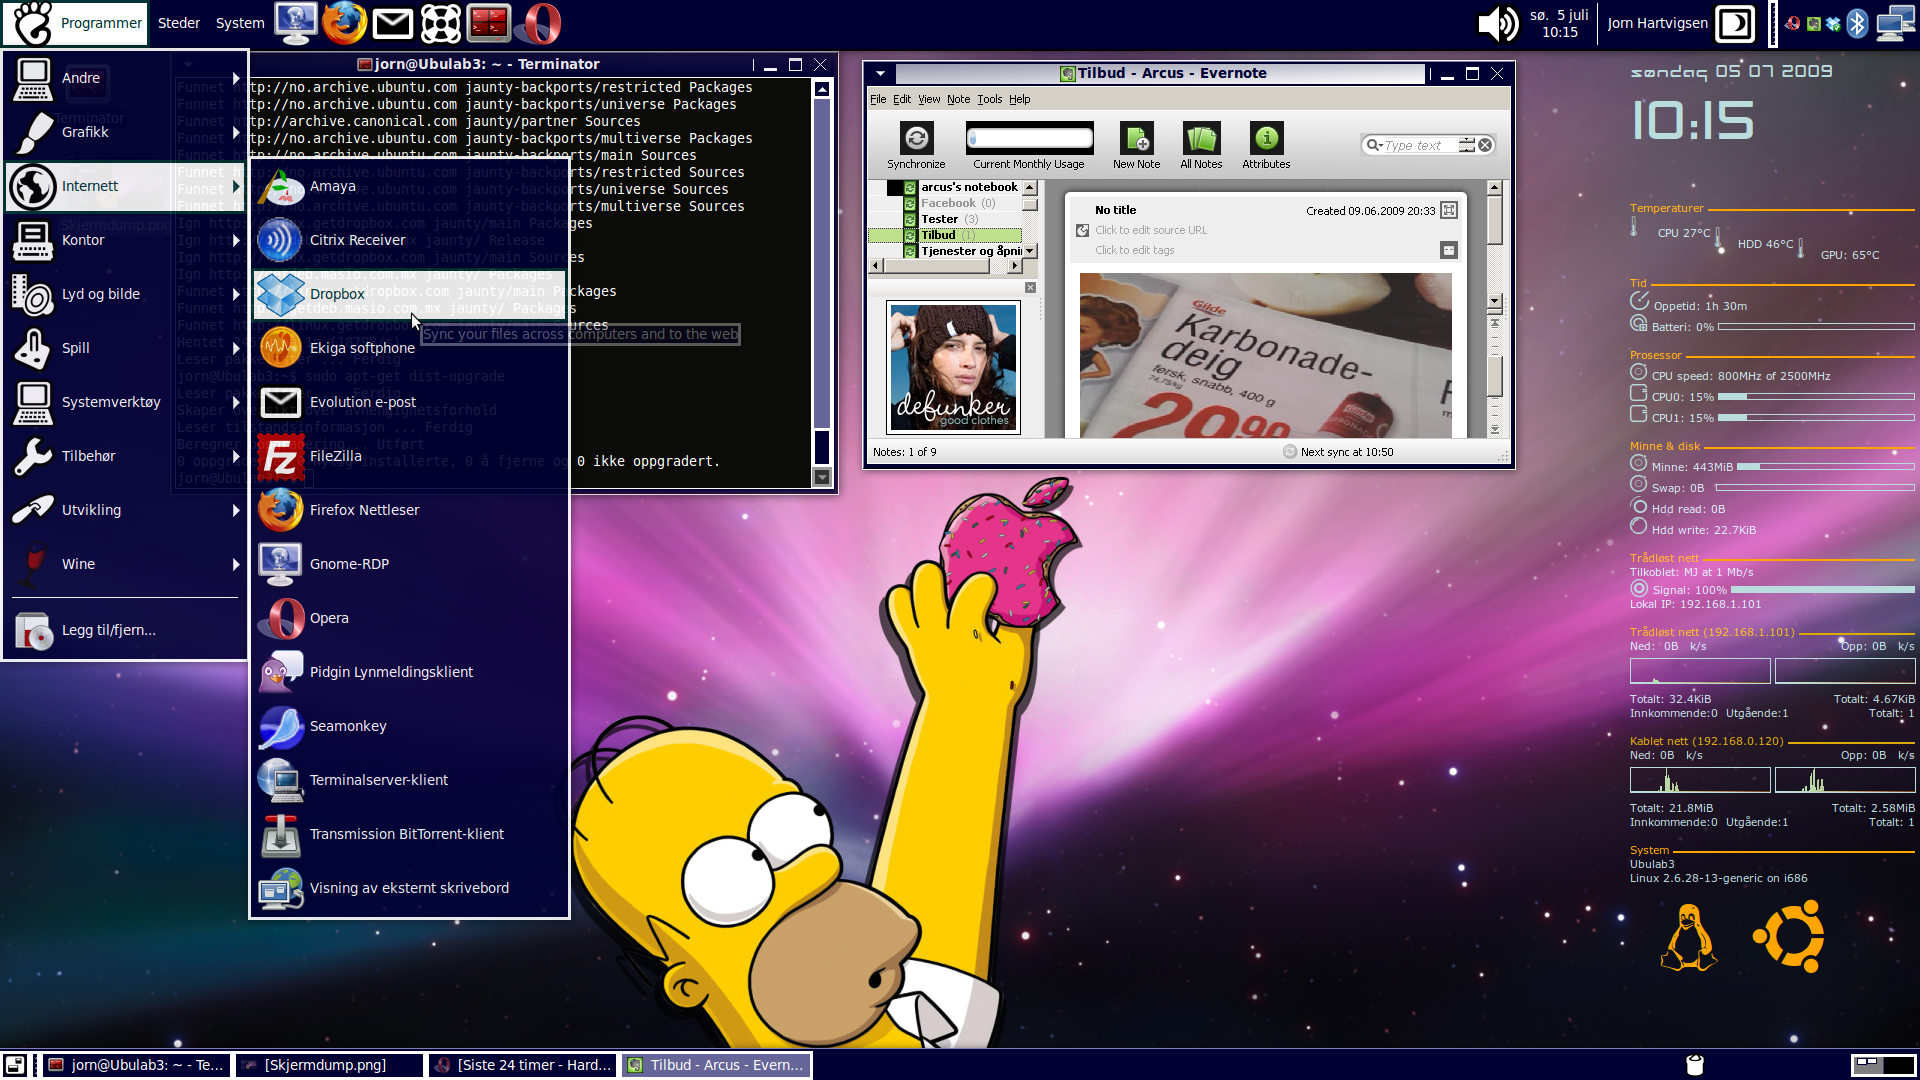Switch to Siste 24 timer taskbar button
This screenshot has width=1920, height=1080.
[522, 1065]
